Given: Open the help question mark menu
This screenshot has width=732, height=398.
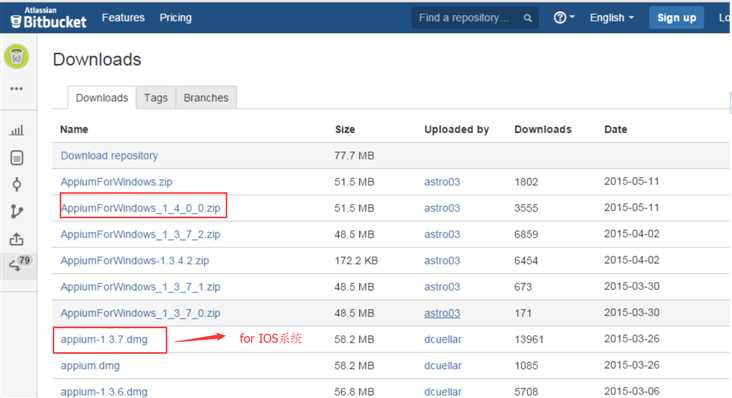Looking at the screenshot, I should (563, 18).
